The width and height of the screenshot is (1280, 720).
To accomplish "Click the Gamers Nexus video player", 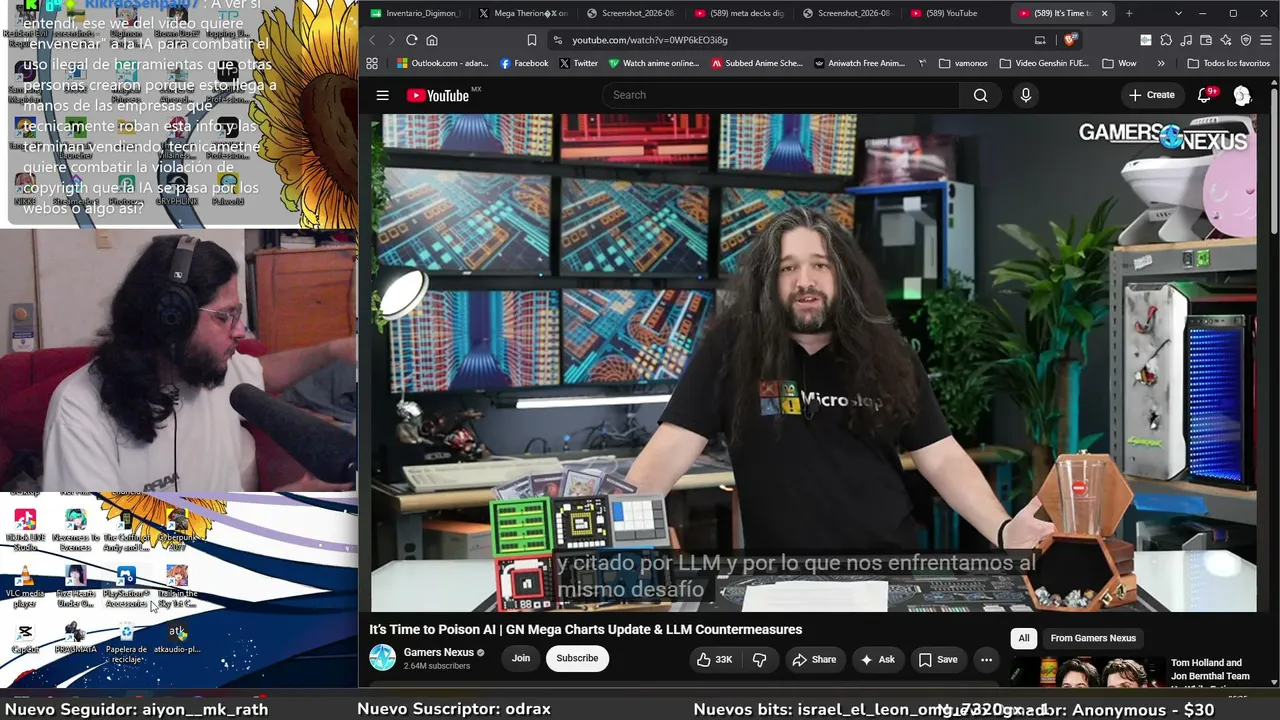I will tap(814, 362).
